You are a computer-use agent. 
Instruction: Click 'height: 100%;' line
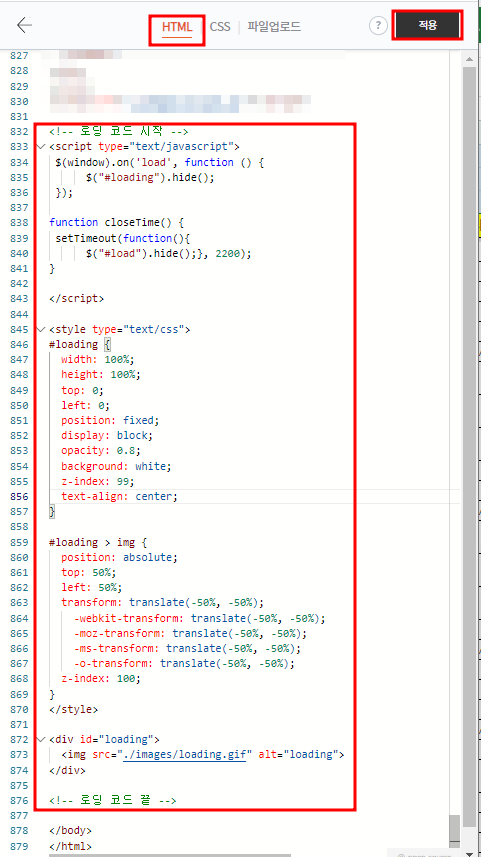(x=101, y=374)
